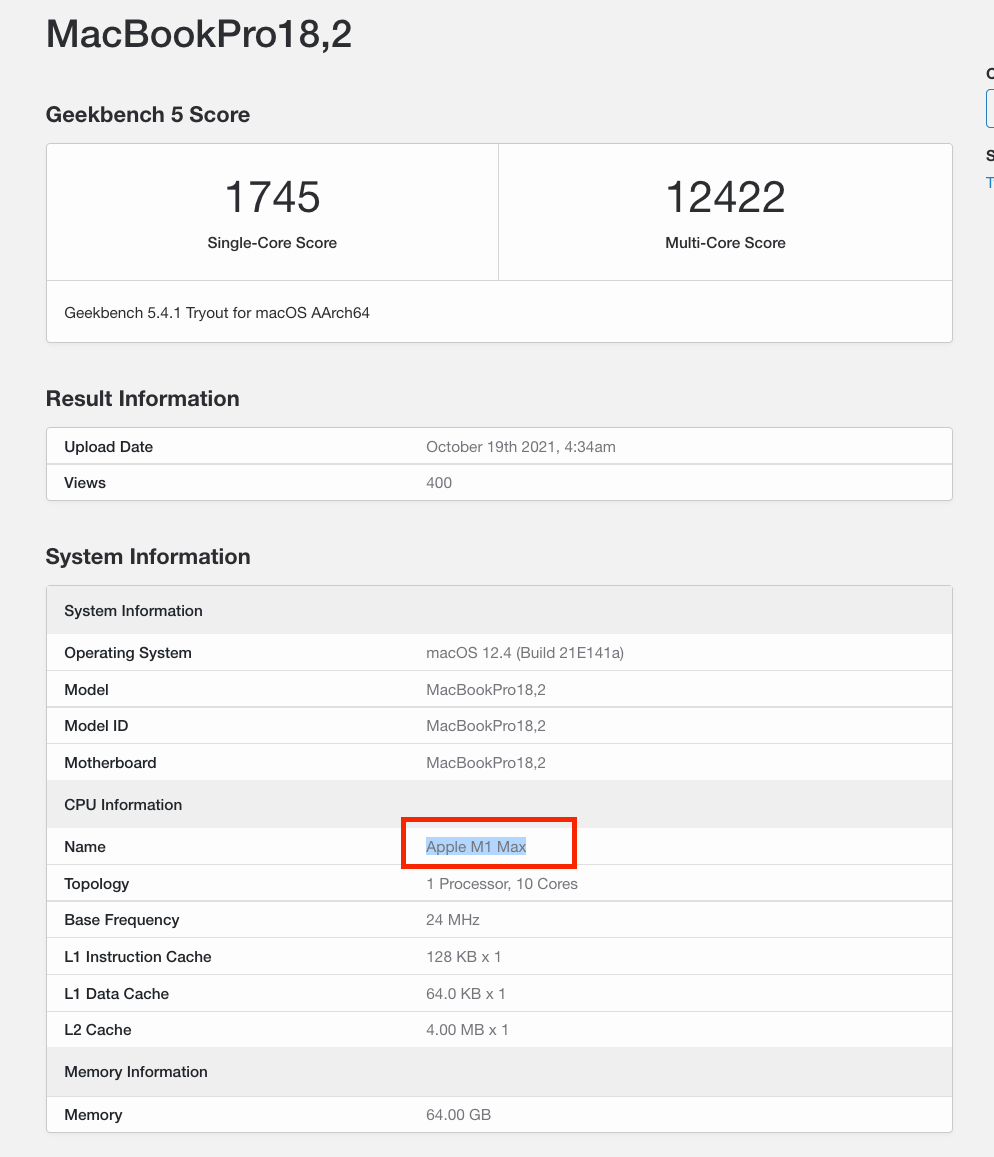Click the Operating System label
This screenshot has height=1157, width=994.
click(128, 653)
